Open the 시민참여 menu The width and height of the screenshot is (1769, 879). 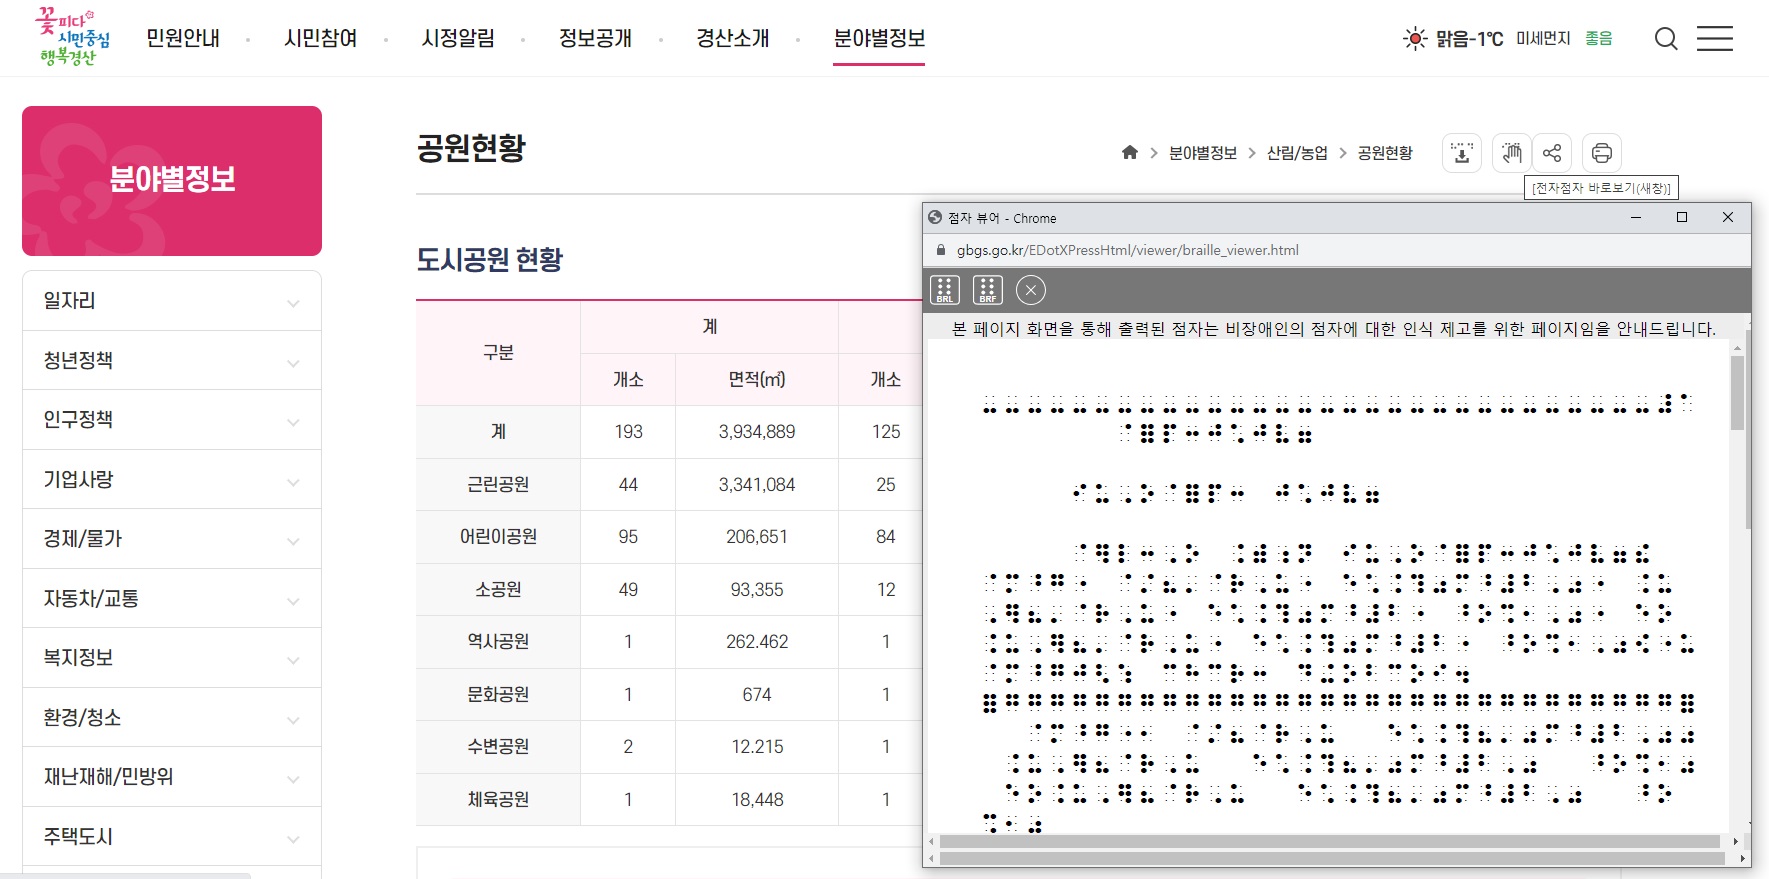click(x=321, y=38)
